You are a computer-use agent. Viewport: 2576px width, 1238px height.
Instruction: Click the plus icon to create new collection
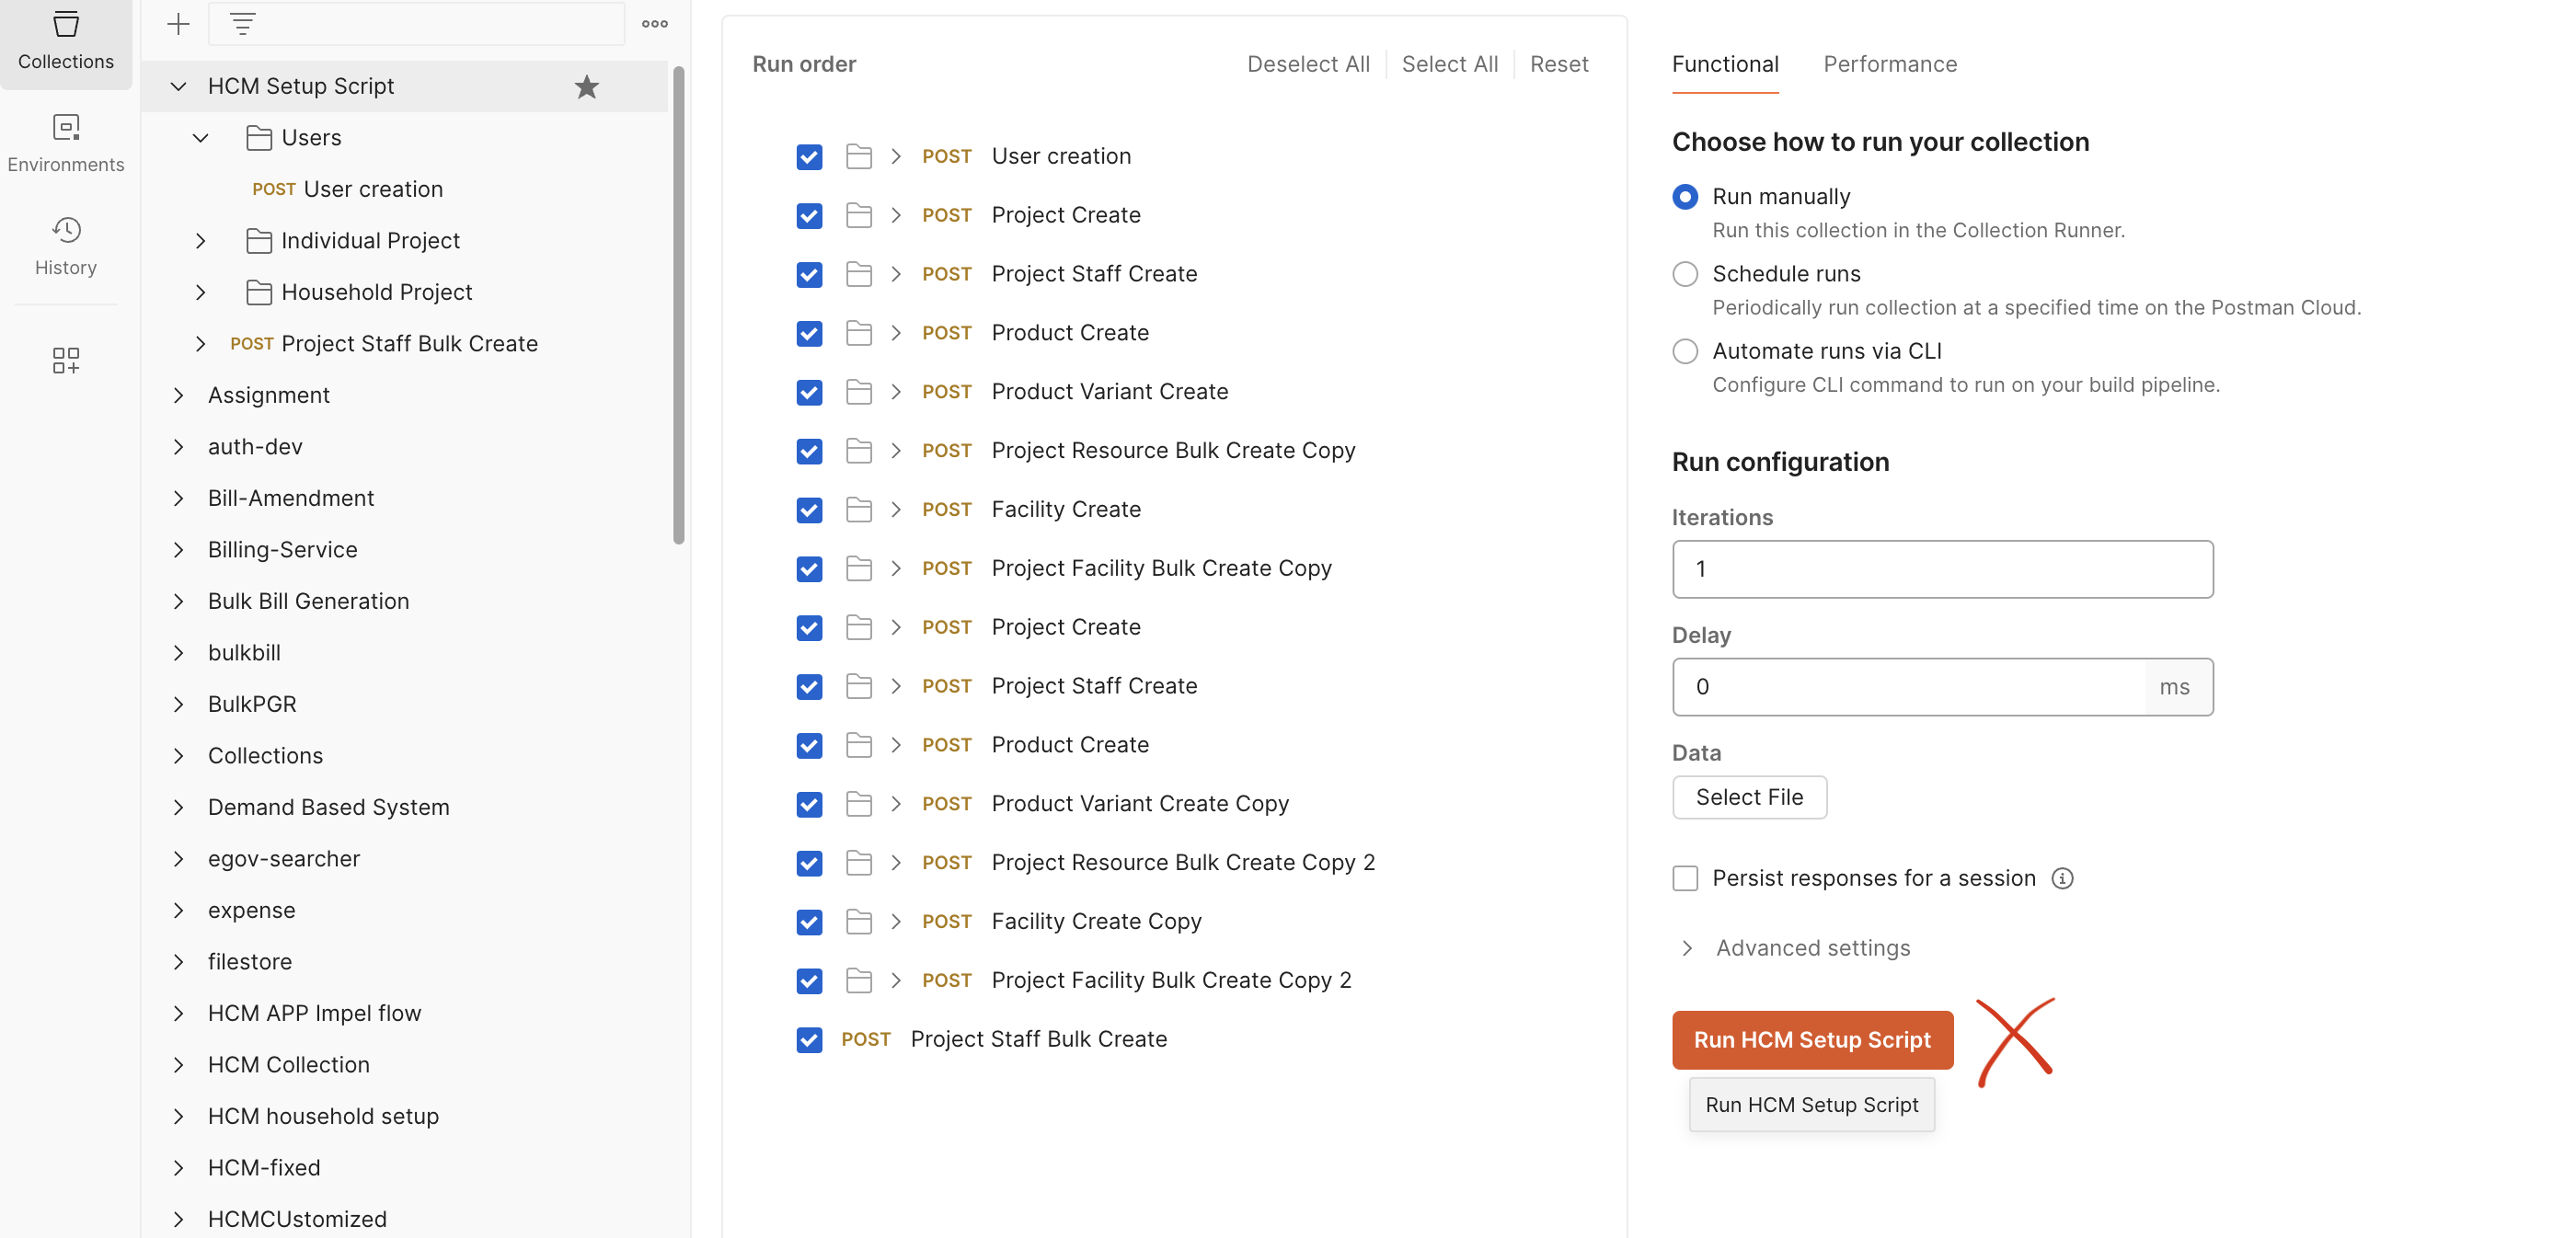(178, 24)
